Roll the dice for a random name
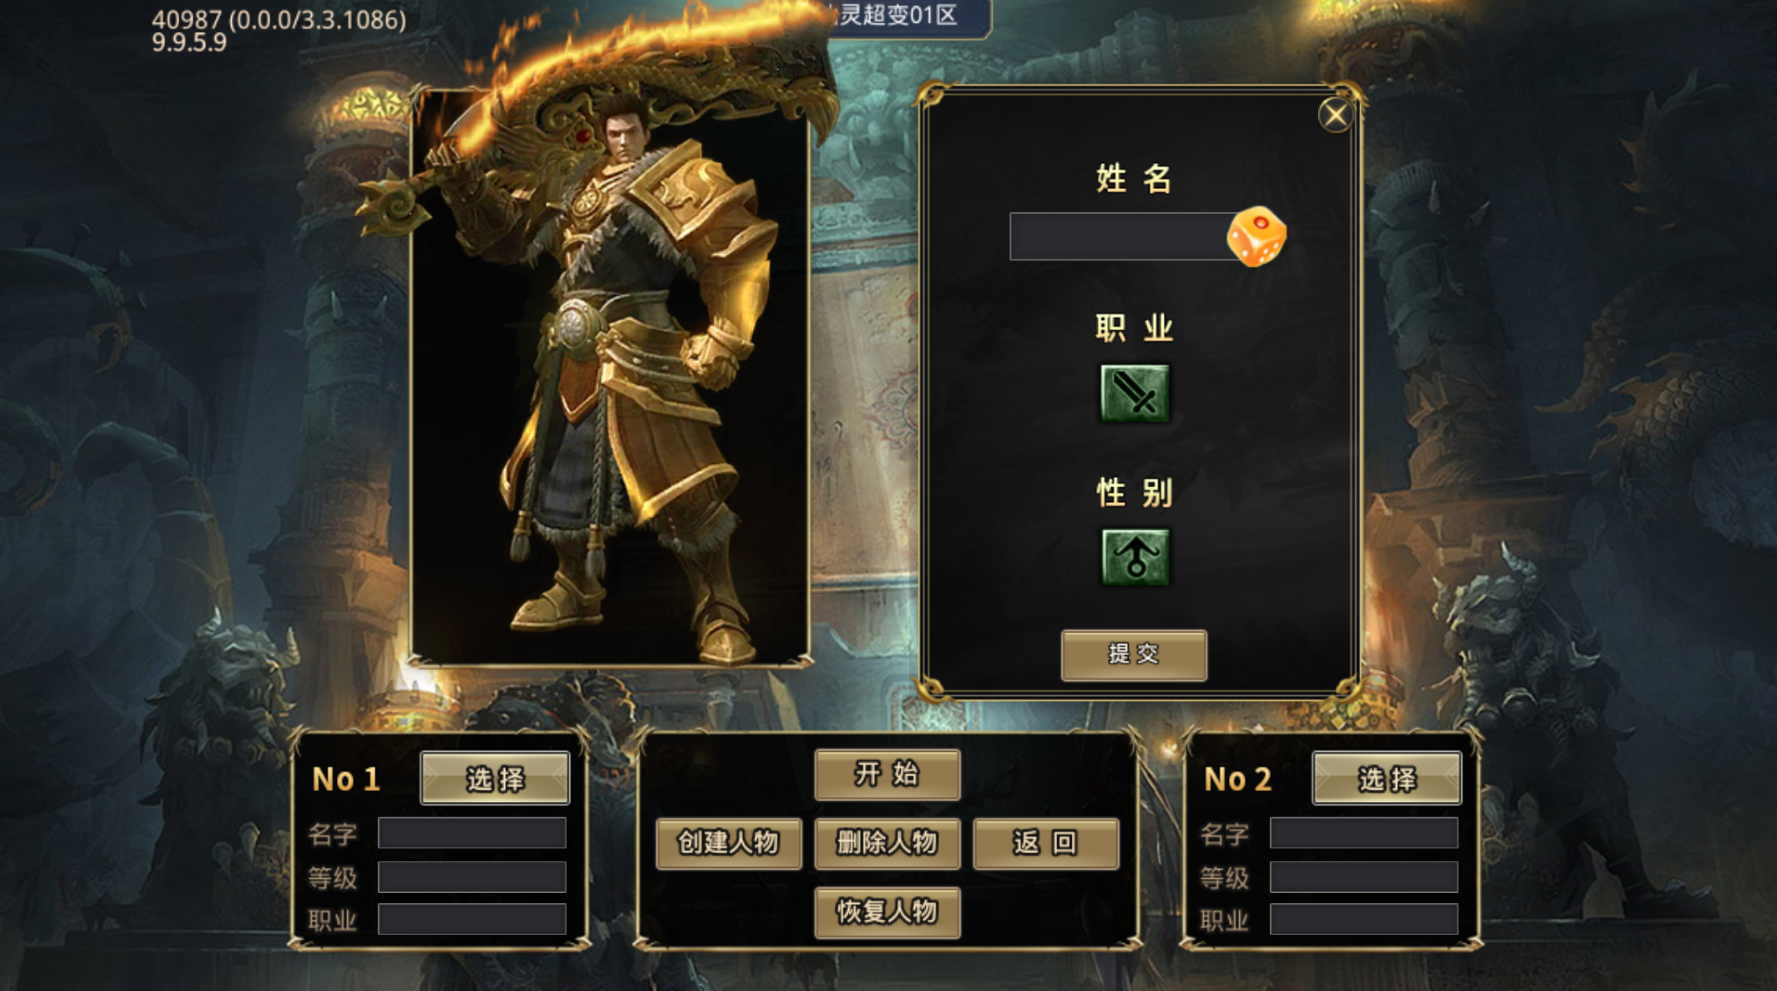The height and width of the screenshot is (991, 1777). click(x=1256, y=237)
